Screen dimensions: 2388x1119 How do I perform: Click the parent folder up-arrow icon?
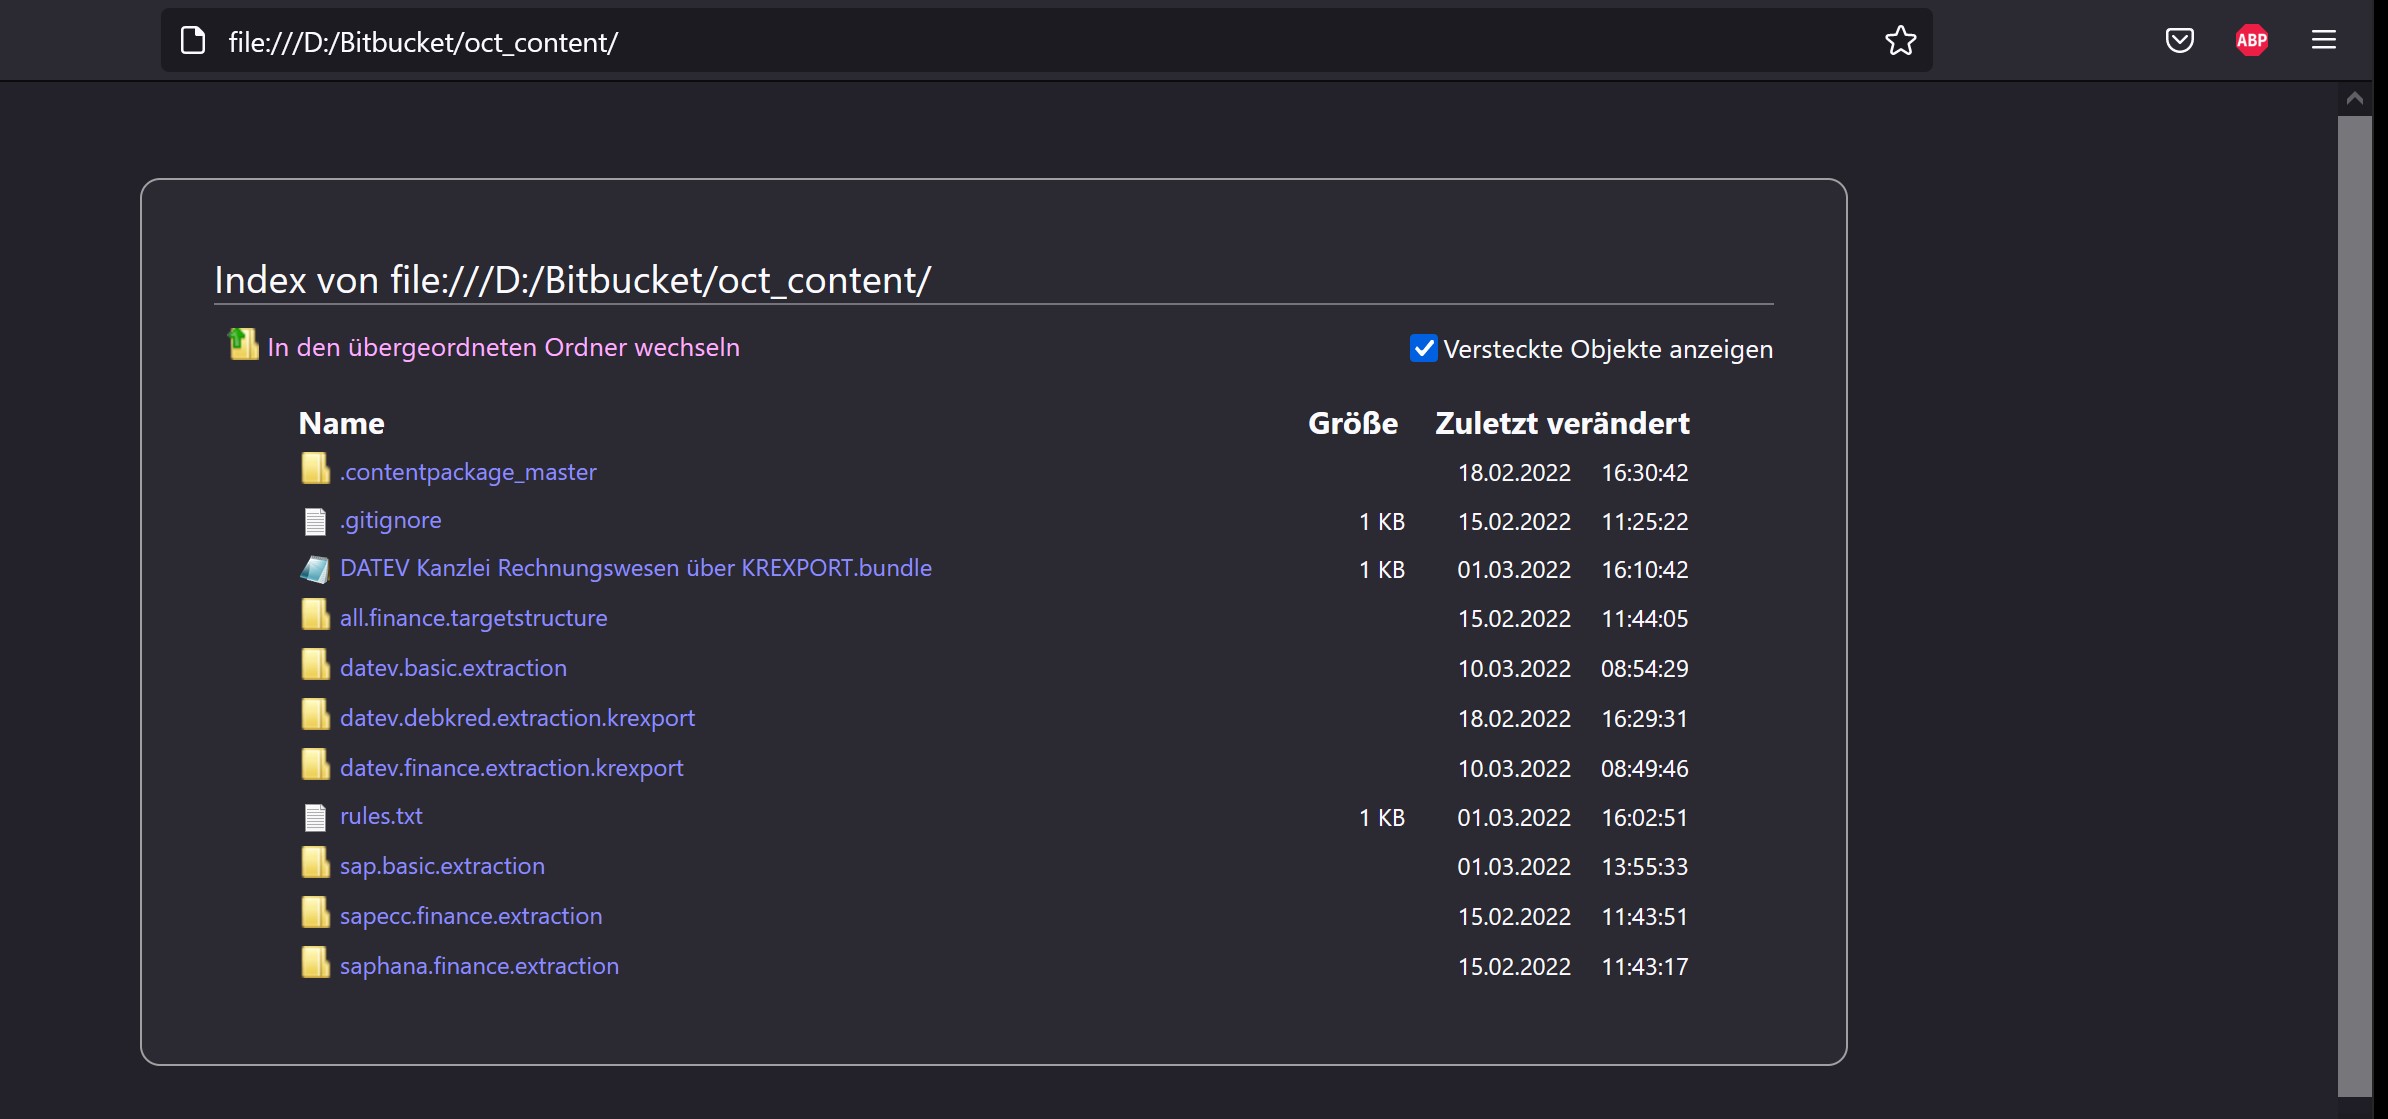[x=243, y=345]
